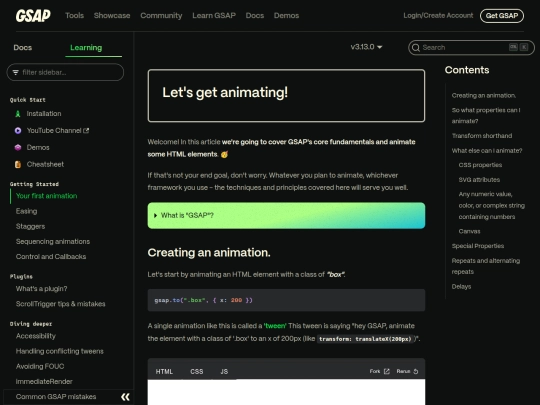The height and width of the screenshot is (405, 540).
Task: Select the JS tab in code demo
Action: 224,372
